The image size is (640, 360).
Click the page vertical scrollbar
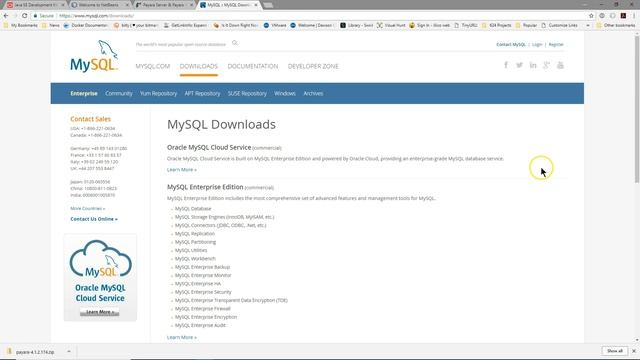[637, 109]
